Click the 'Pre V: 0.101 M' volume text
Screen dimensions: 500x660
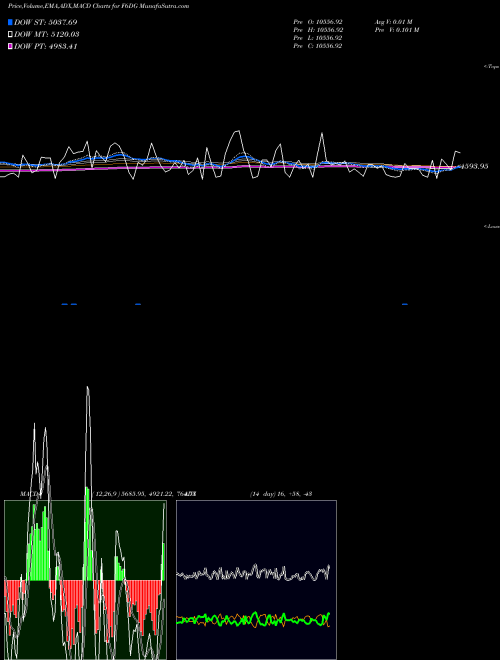397,30
